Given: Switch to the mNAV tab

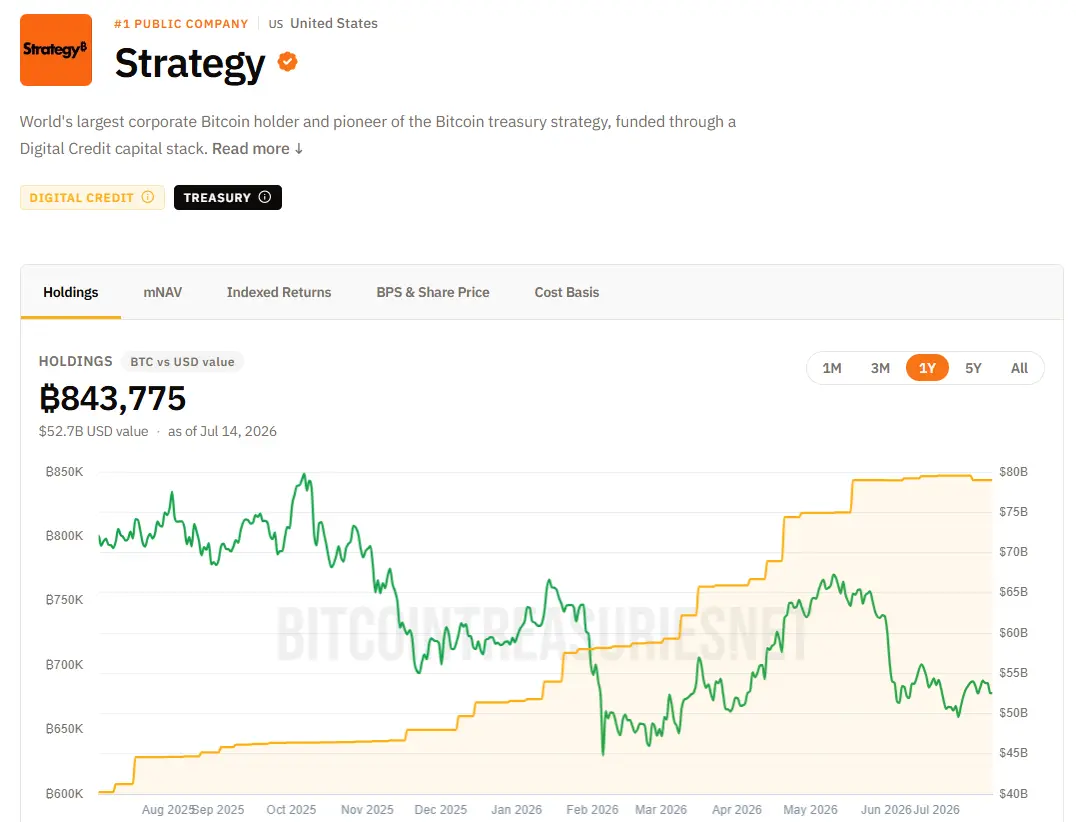Looking at the screenshot, I should (163, 292).
